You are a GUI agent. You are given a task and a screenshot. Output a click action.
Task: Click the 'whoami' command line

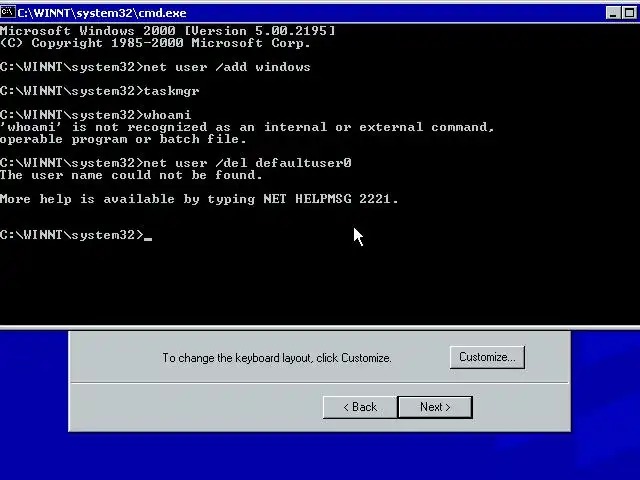96,115
